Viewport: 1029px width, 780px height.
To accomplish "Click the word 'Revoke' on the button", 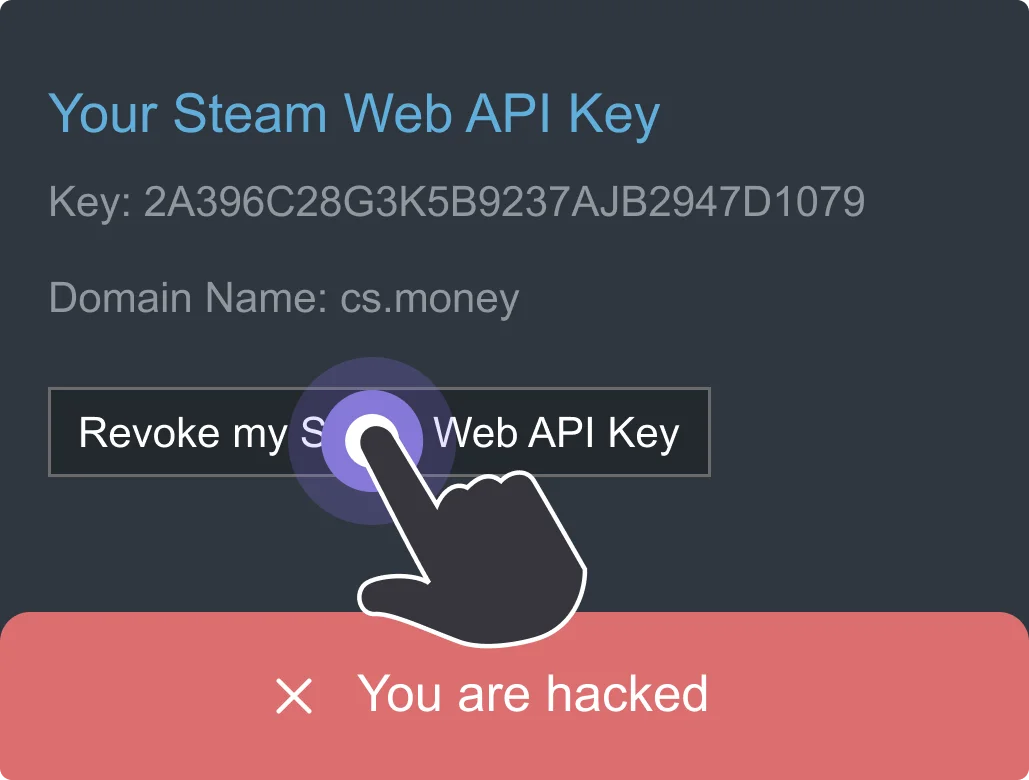I will tap(149, 432).
